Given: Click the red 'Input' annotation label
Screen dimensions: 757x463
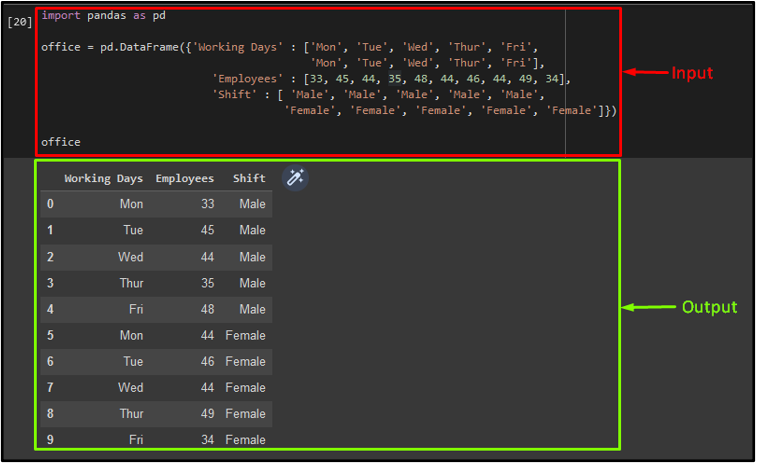Looking at the screenshot, I should point(691,73).
